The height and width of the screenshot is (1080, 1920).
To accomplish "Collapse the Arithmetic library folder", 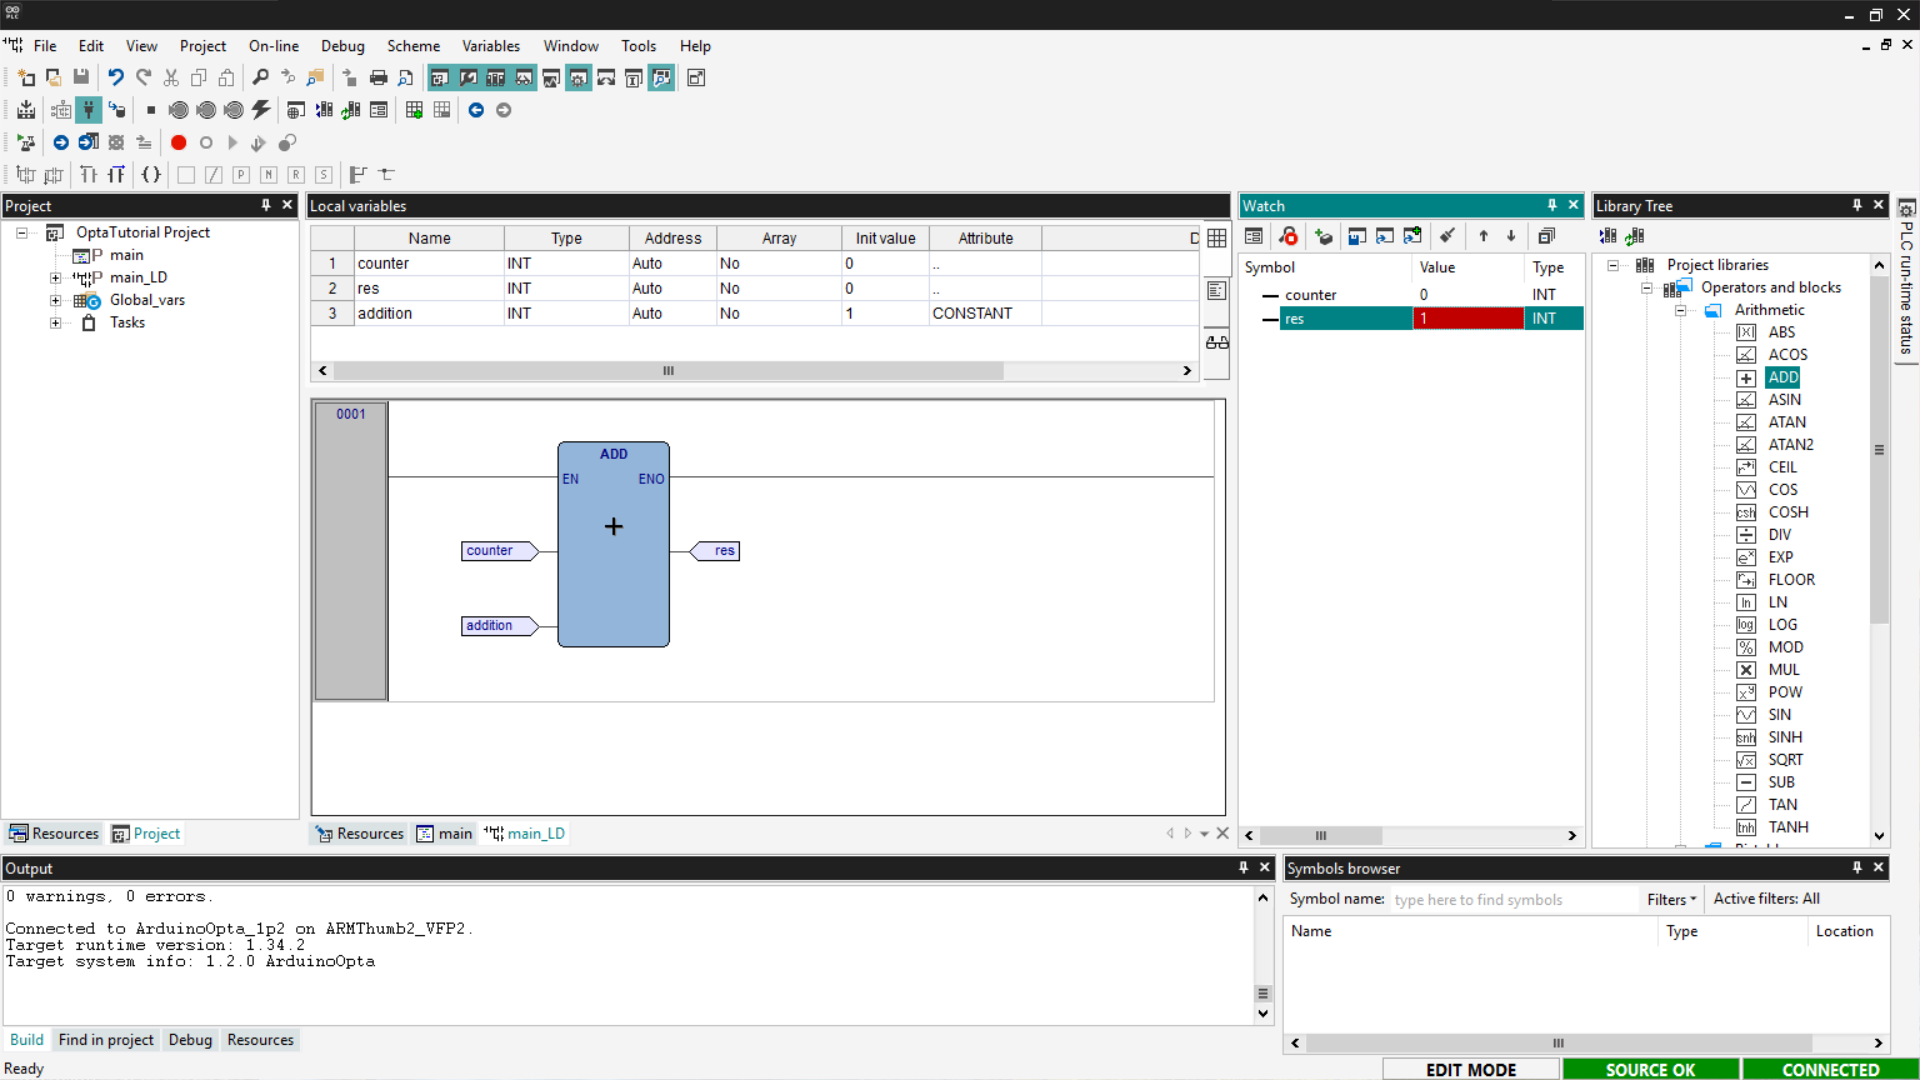I will coord(1681,310).
